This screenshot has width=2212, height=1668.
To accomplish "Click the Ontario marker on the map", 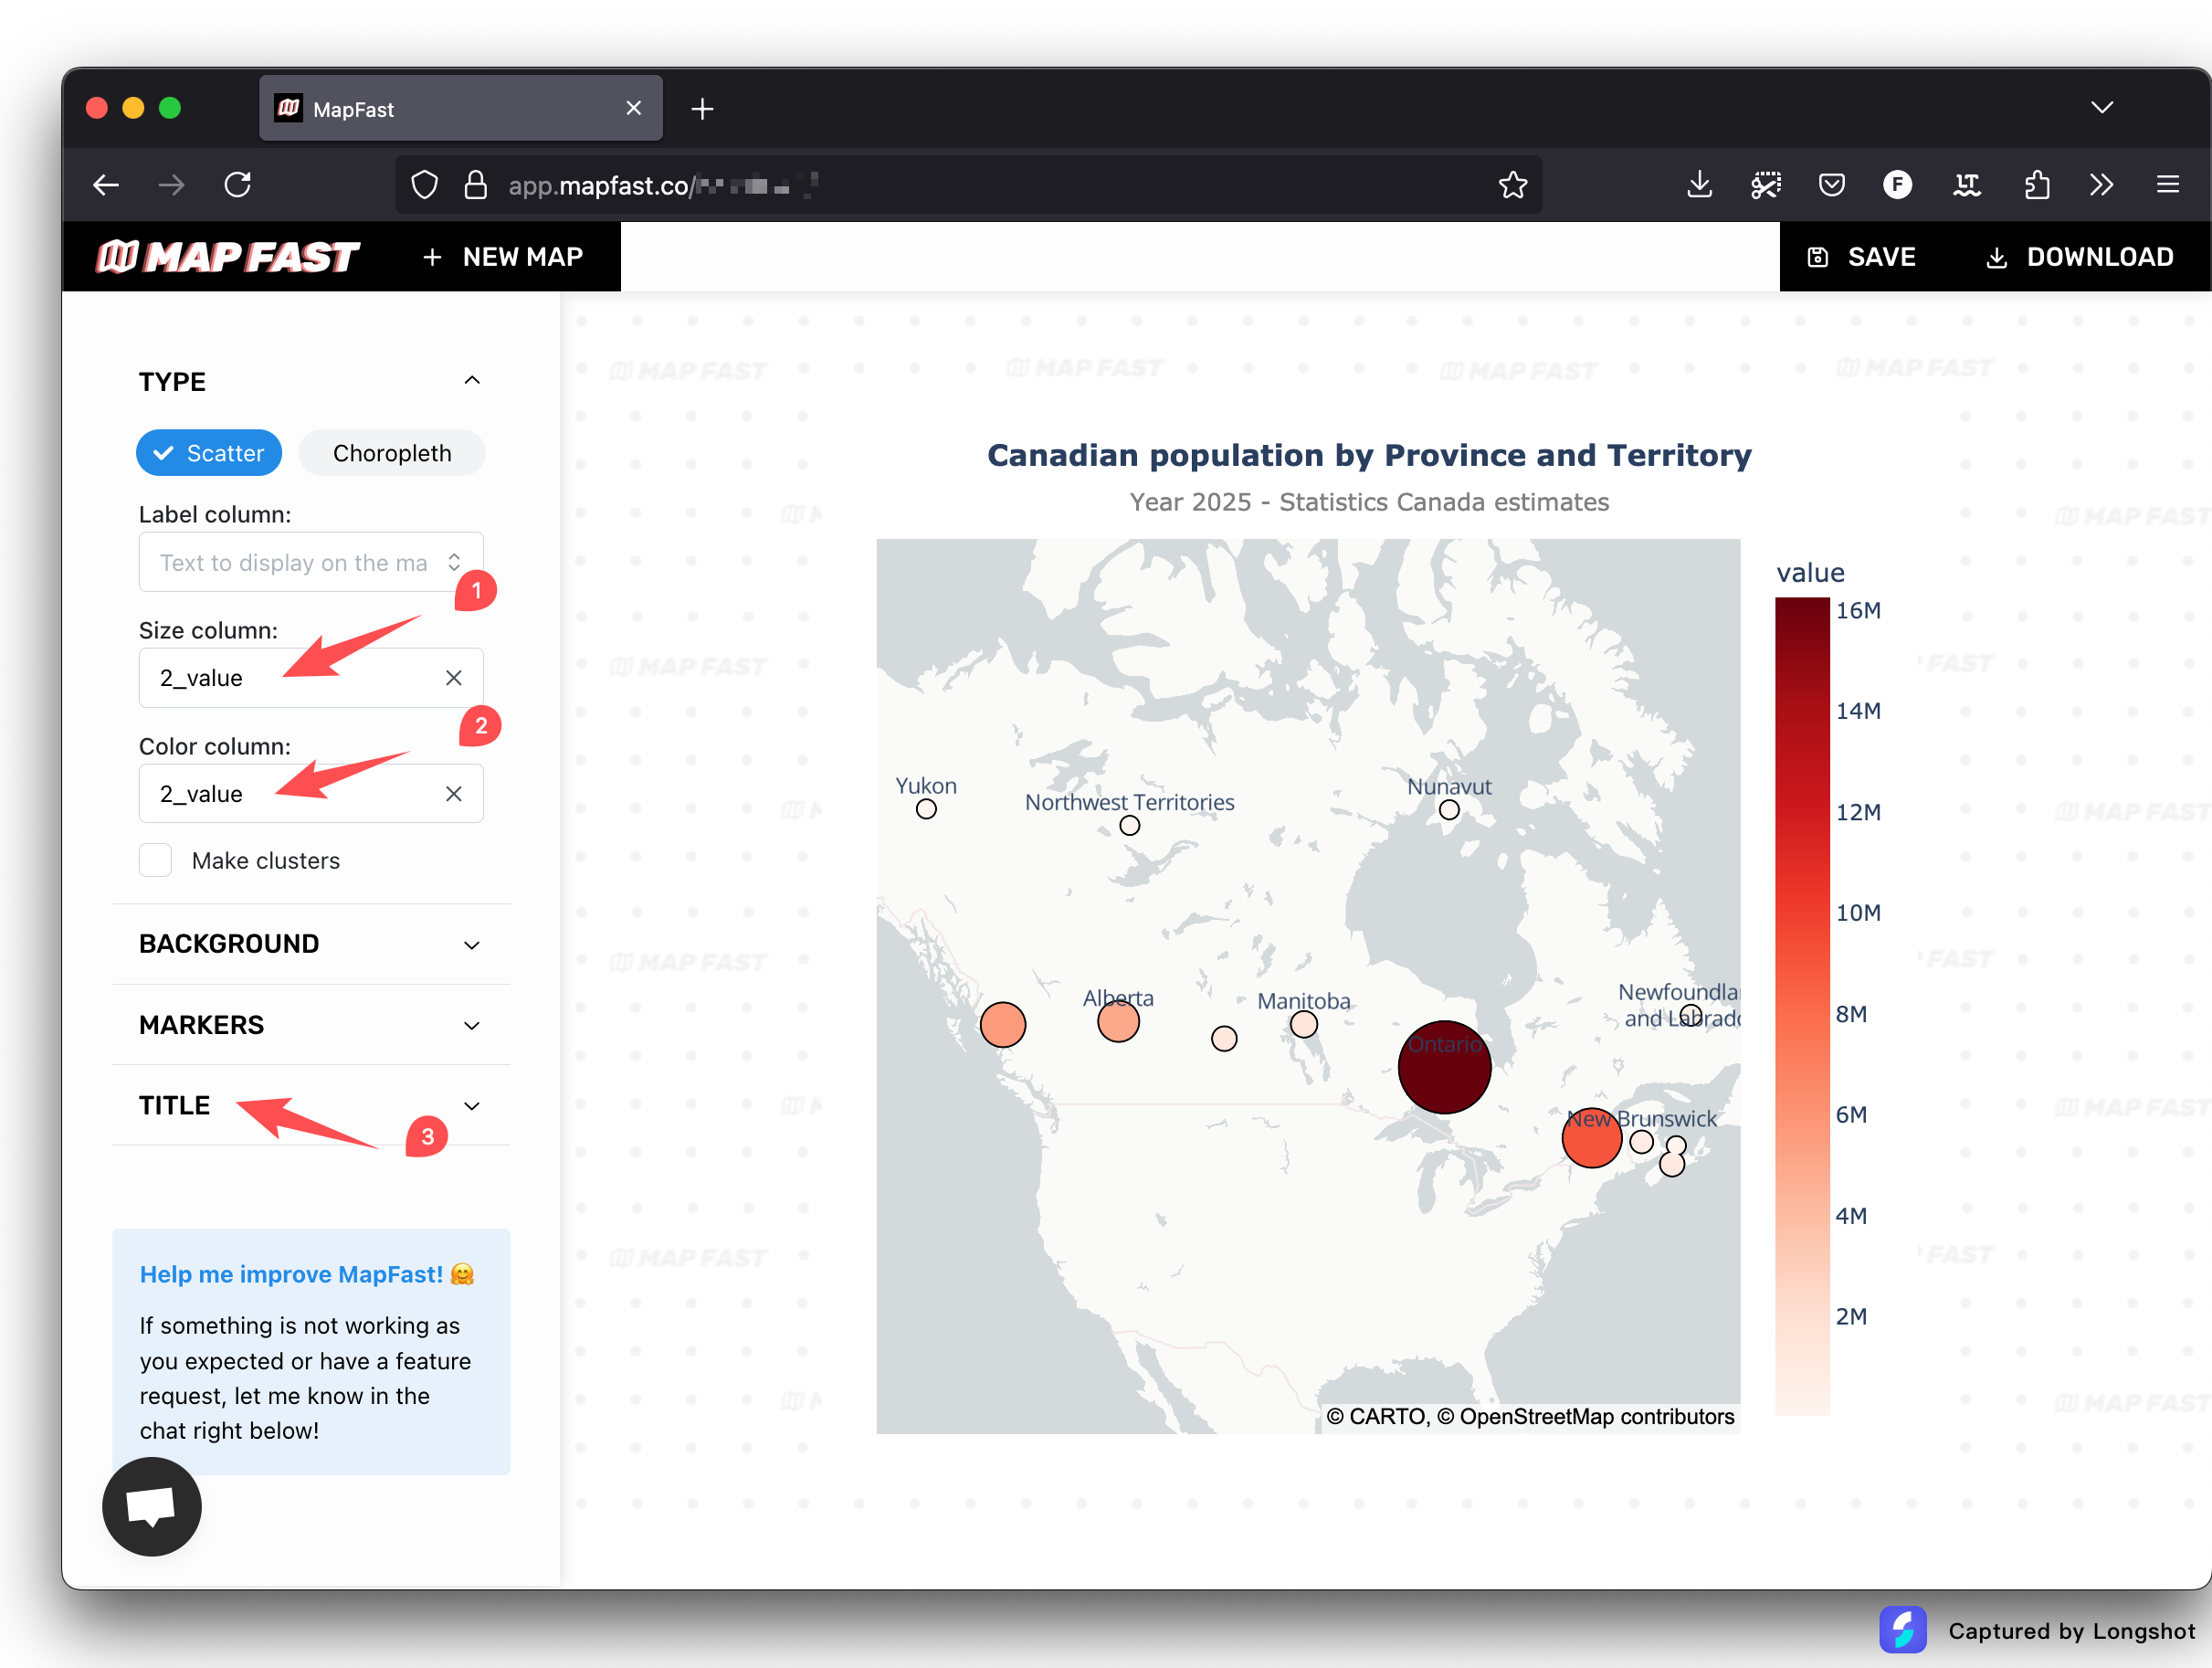I will [x=1444, y=1067].
